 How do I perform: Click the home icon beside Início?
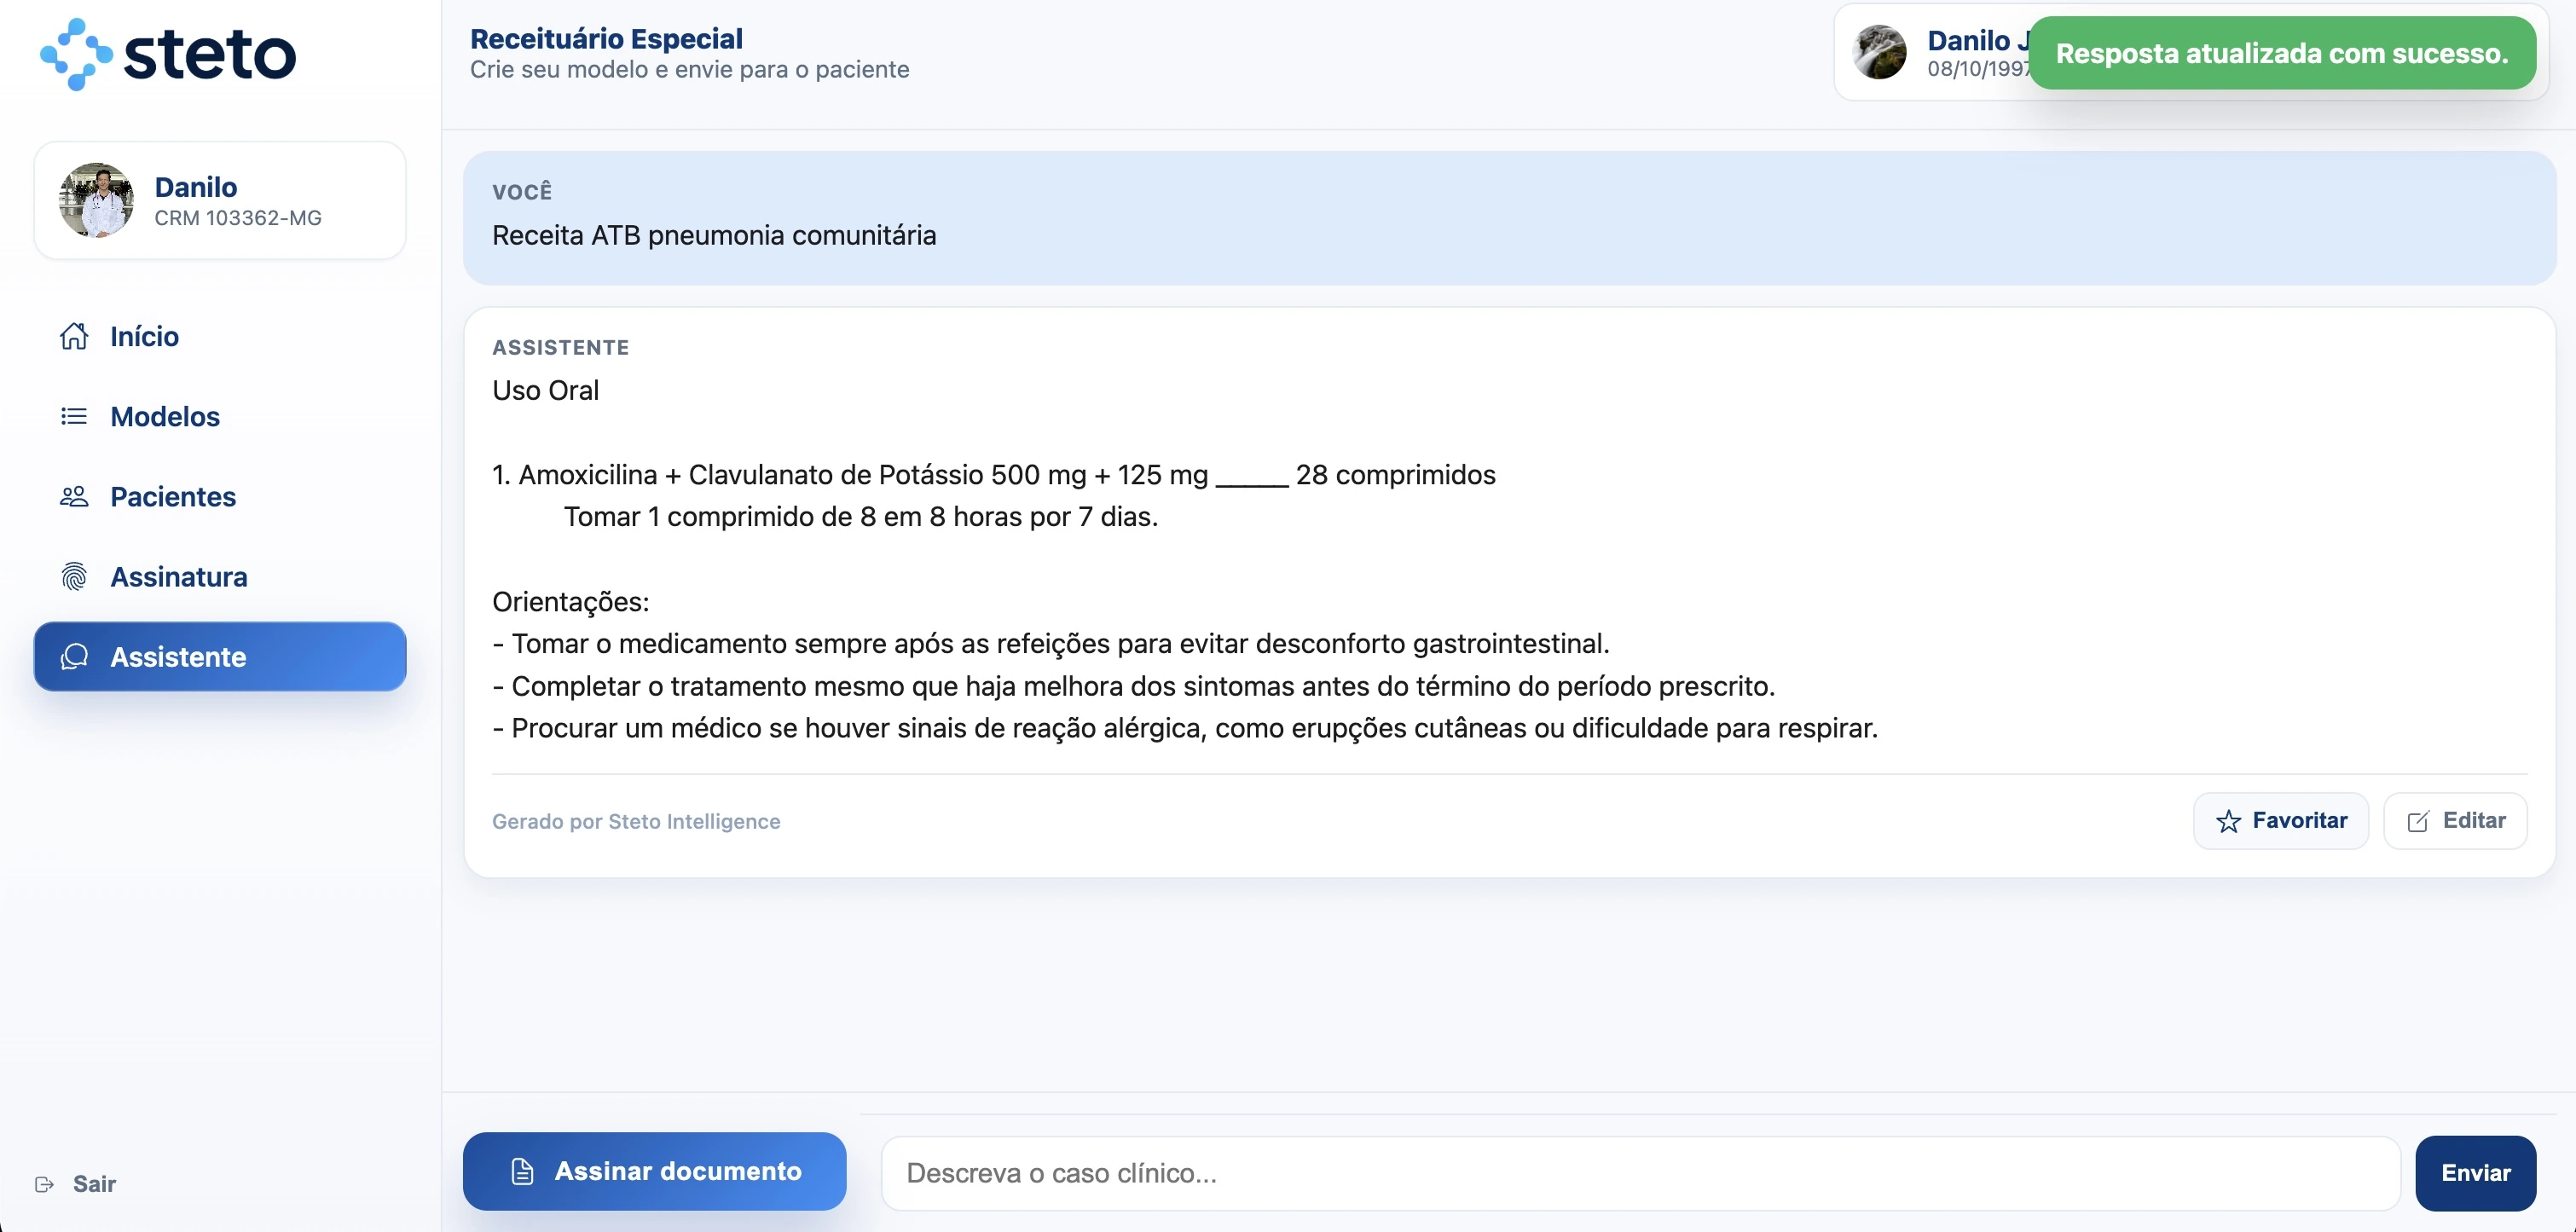tap(74, 336)
